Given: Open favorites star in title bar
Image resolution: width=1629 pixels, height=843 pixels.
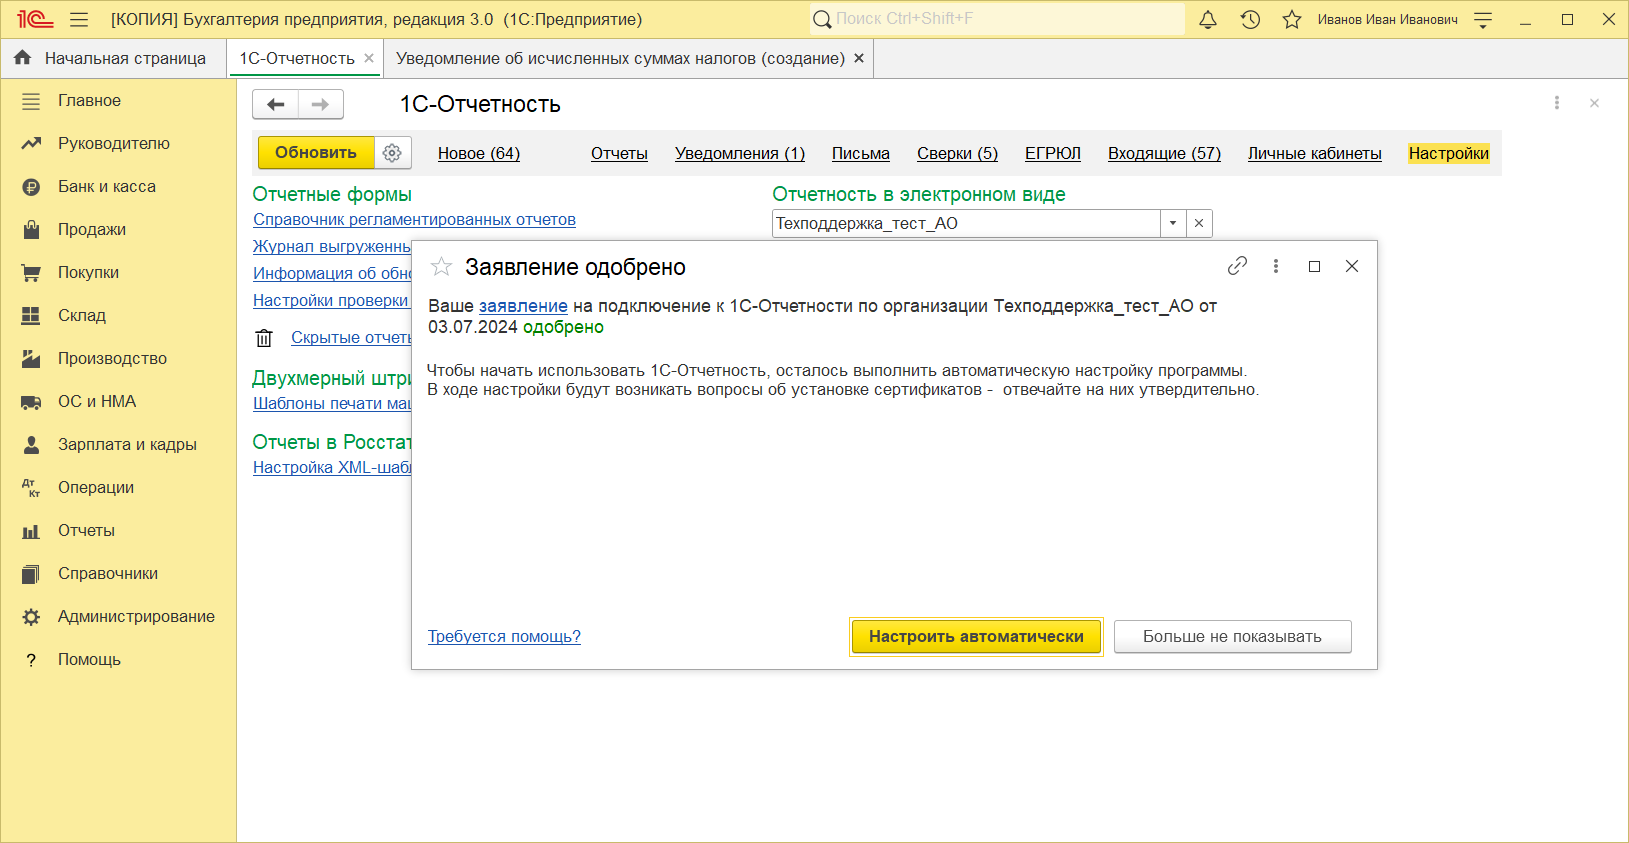Looking at the screenshot, I should tap(1292, 19).
